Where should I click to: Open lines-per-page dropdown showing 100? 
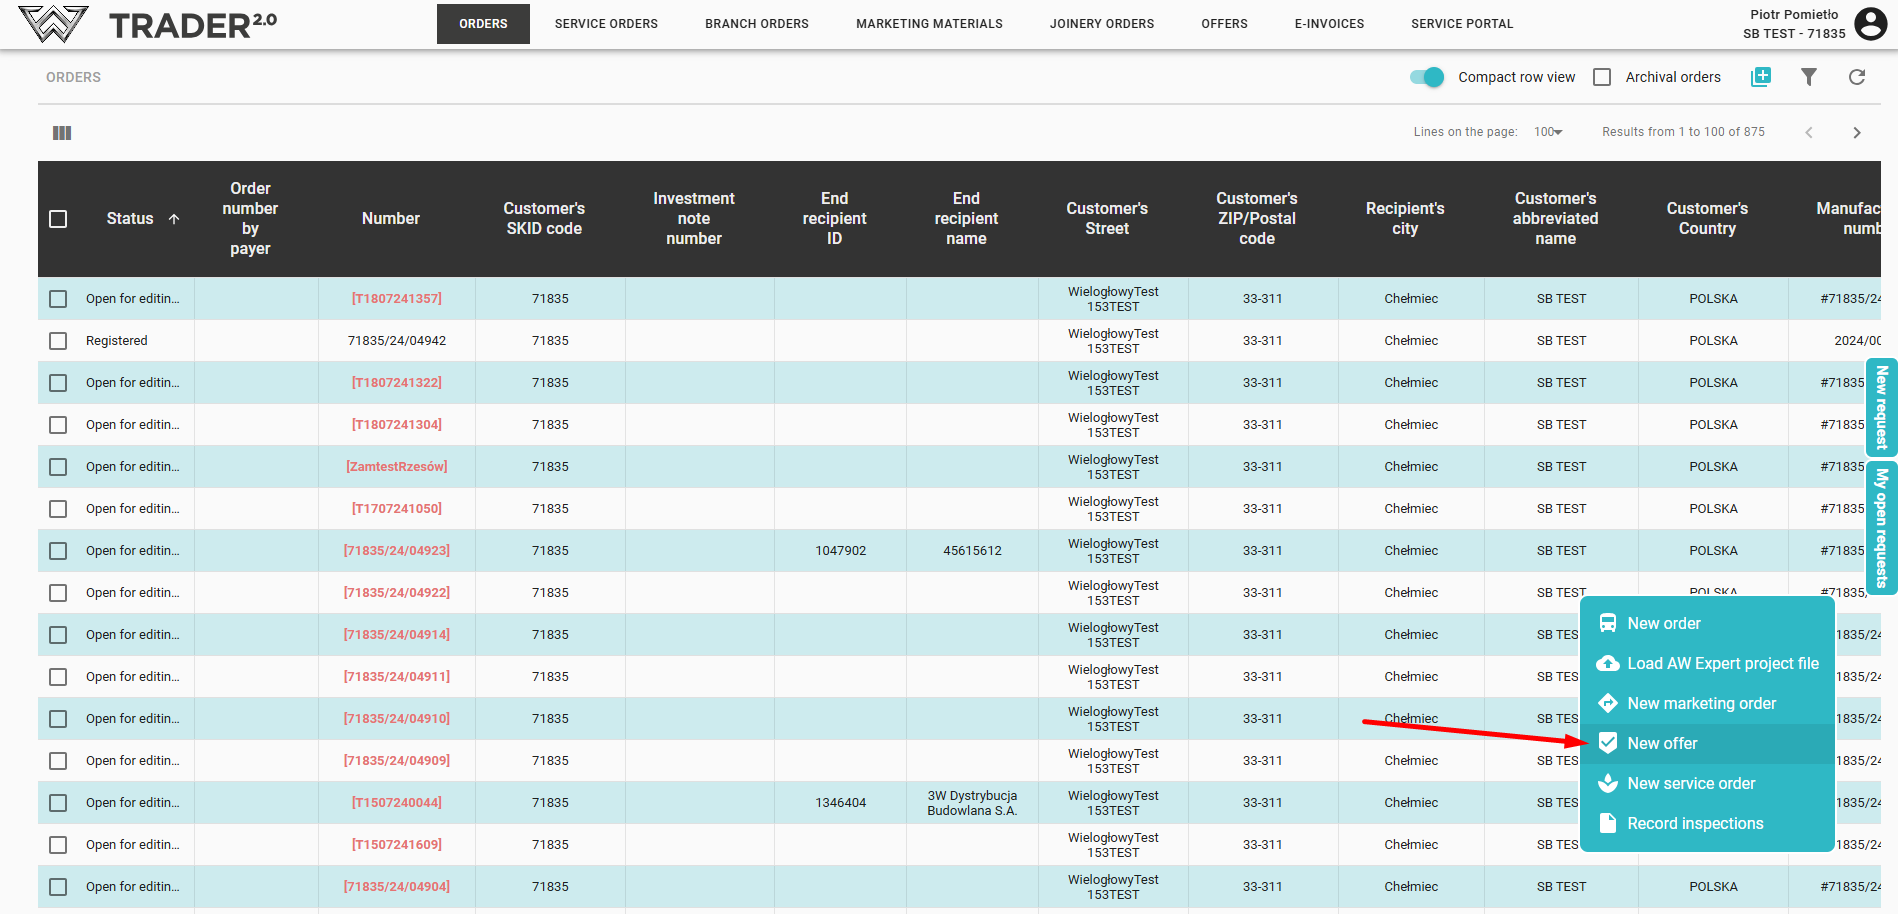tap(1548, 132)
